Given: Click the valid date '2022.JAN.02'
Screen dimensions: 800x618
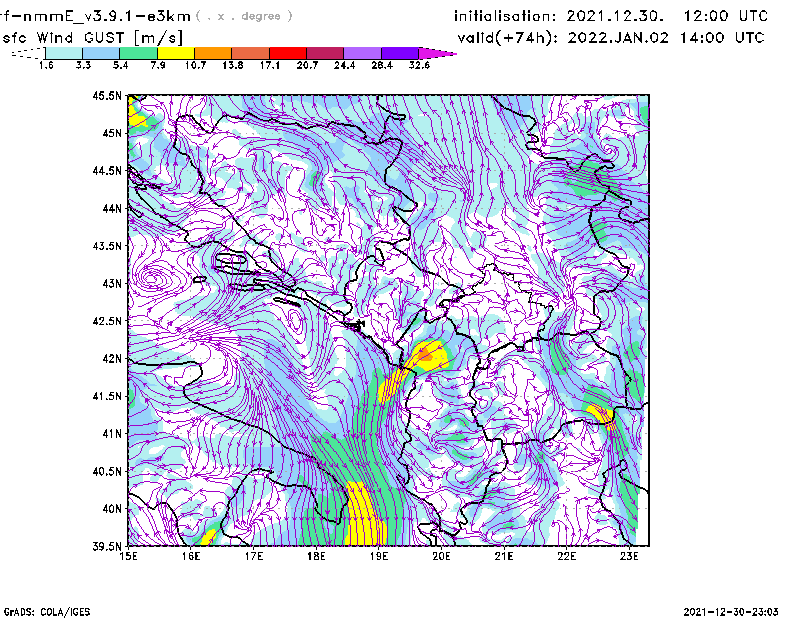Looking at the screenshot, I should pos(618,38).
